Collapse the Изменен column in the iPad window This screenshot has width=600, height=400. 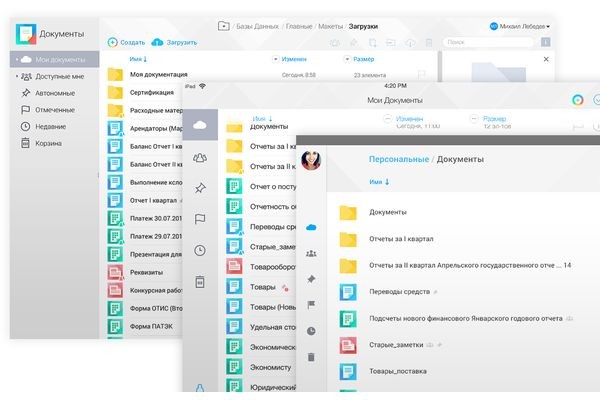click(387, 119)
